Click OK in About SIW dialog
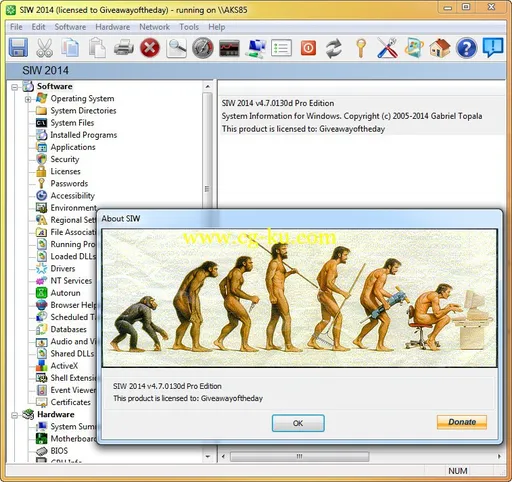 (x=298, y=423)
